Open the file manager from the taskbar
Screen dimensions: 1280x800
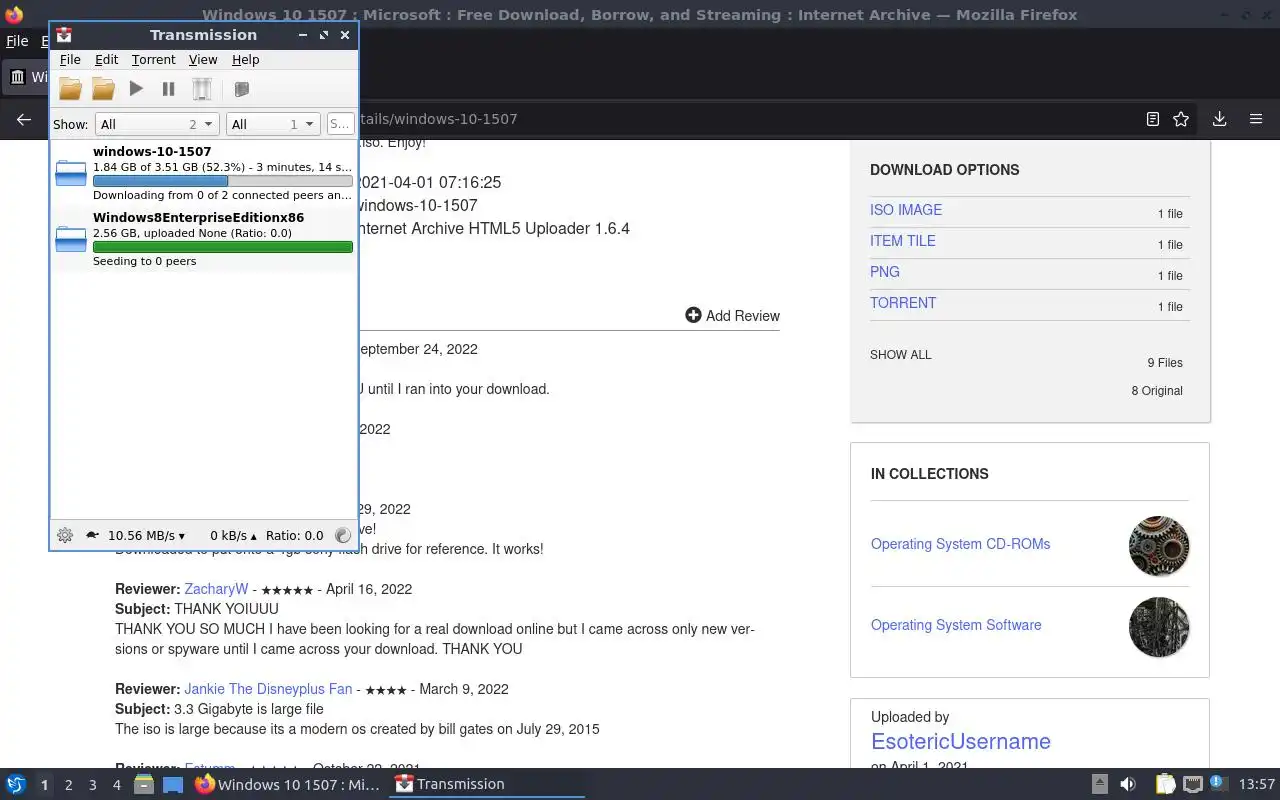(x=143, y=784)
